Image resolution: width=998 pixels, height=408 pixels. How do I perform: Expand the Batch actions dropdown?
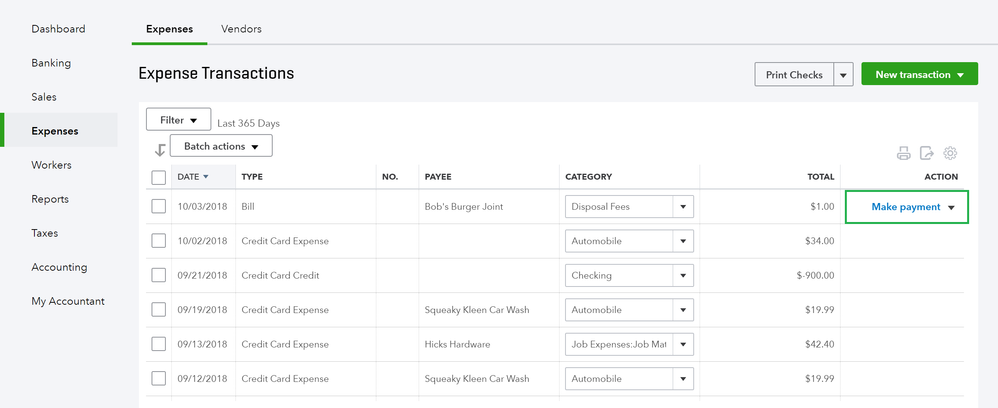(221, 147)
